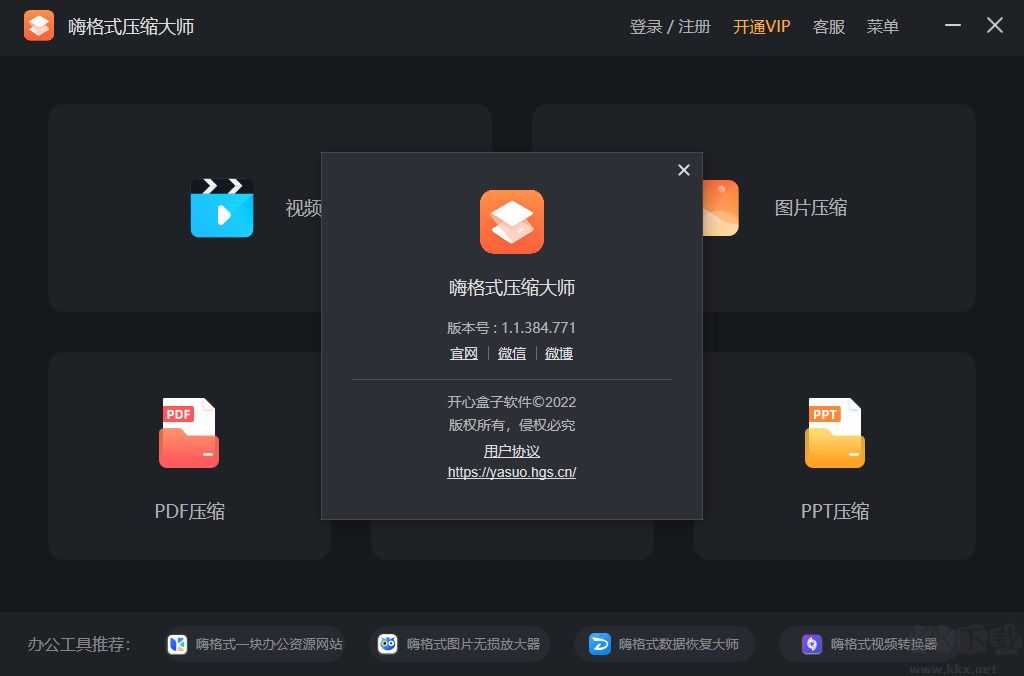This screenshot has width=1024, height=676.
Task: Open the 菜单 menu
Action: coord(883,27)
